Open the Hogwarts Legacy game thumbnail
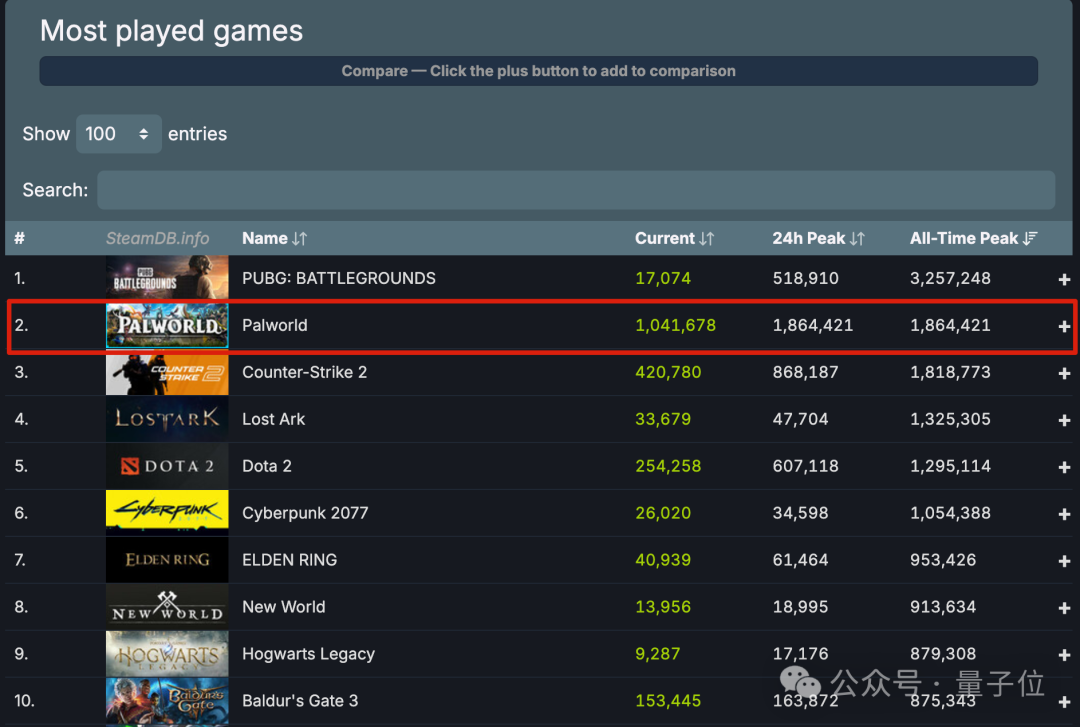The image size is (1080, 727). [167, 653]
